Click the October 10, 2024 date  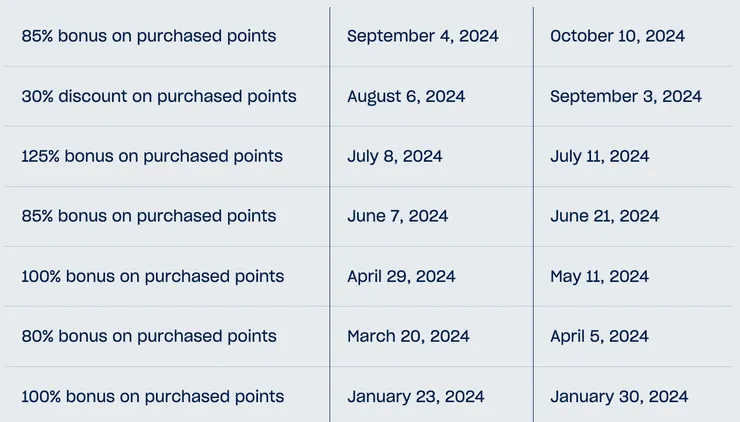(x=617, y=37)
